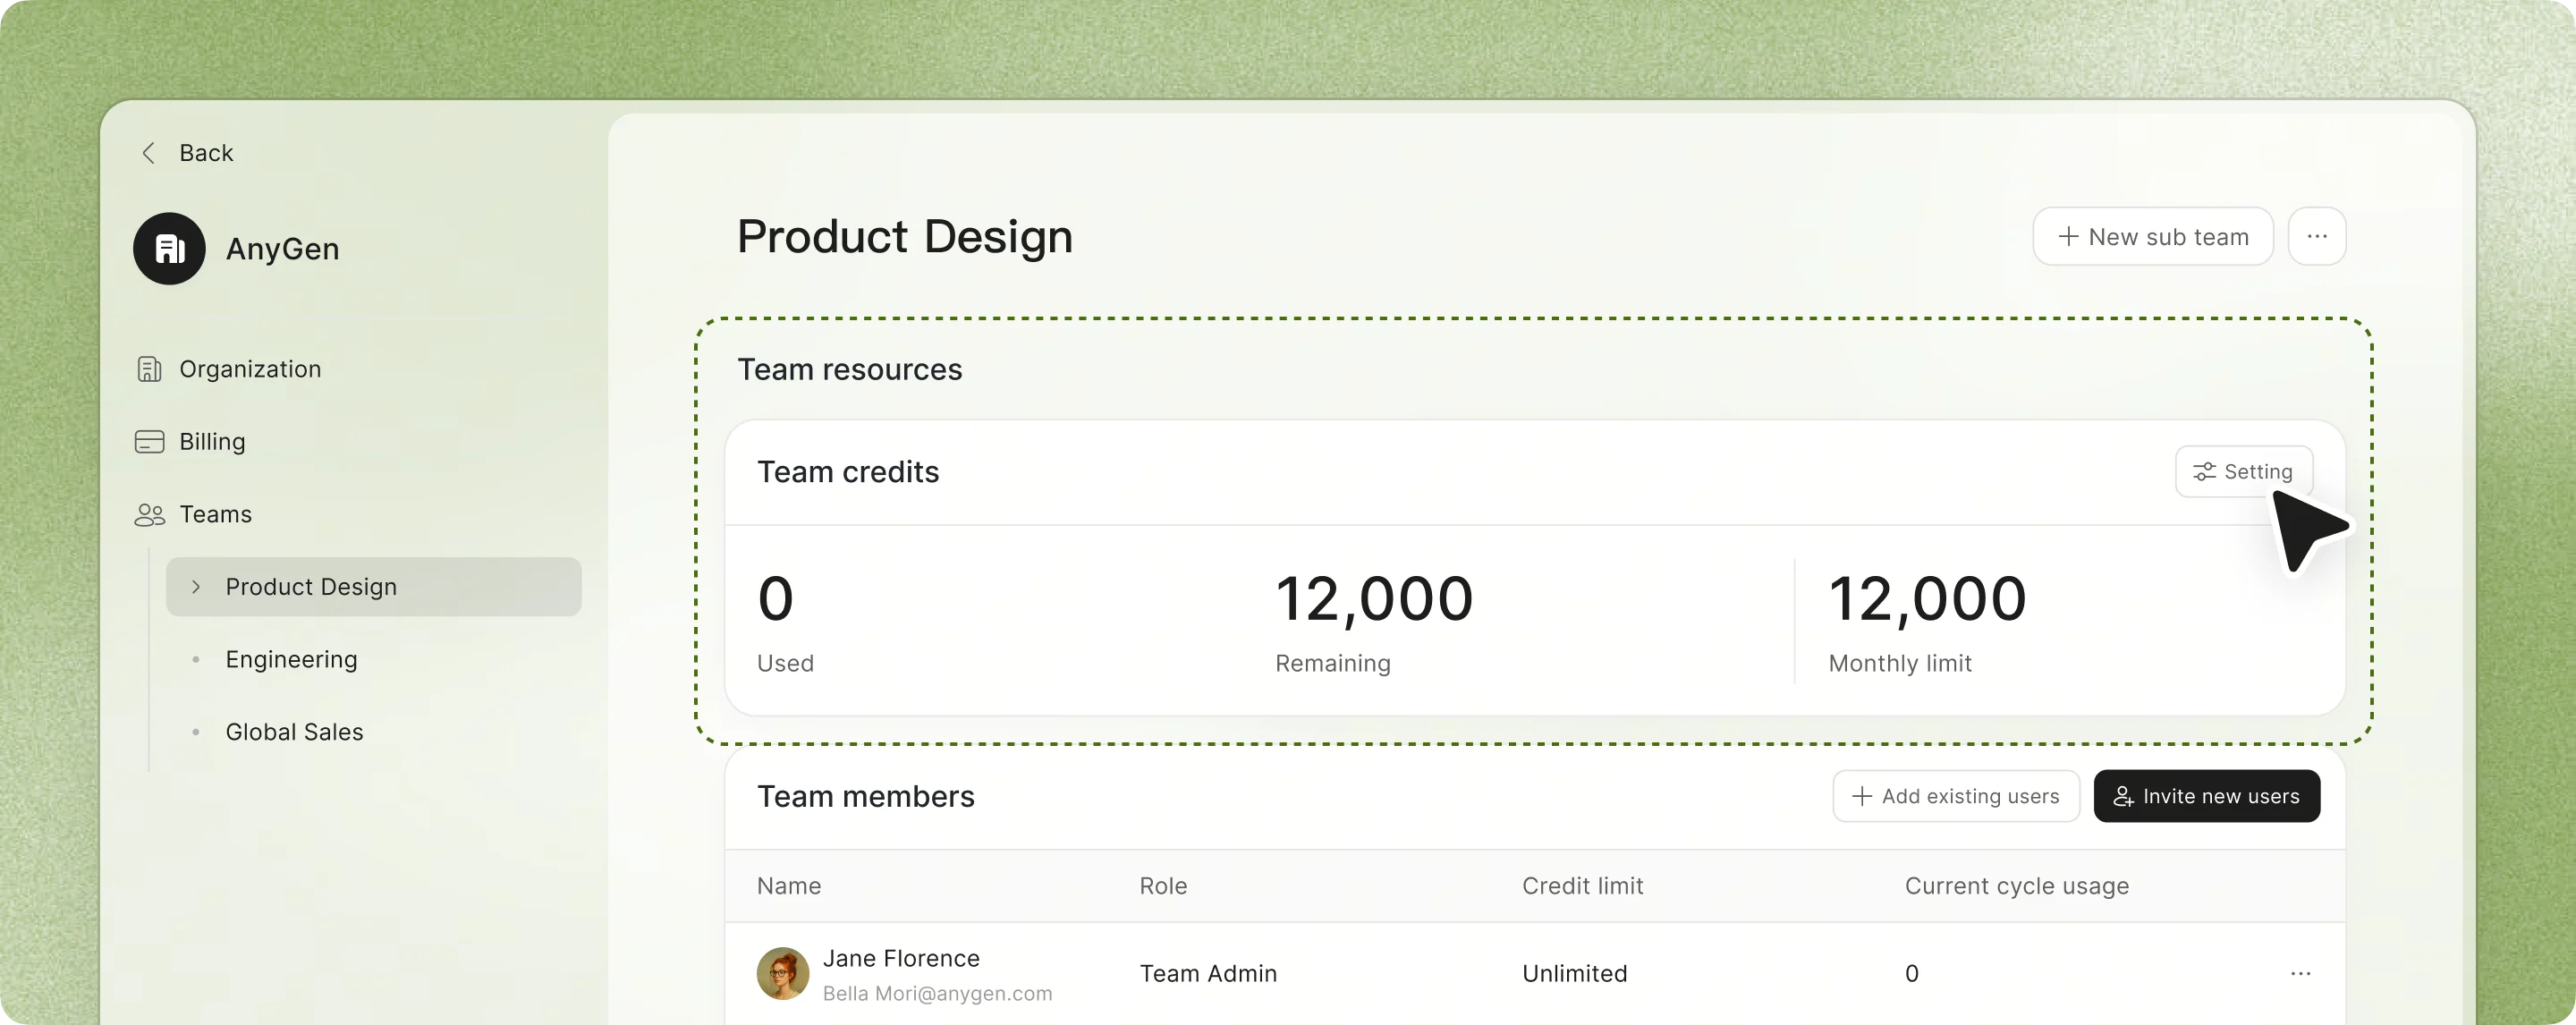Open the Teams section in the sidebar
Screen dimensions: 2576x1025
pos(215,514)
